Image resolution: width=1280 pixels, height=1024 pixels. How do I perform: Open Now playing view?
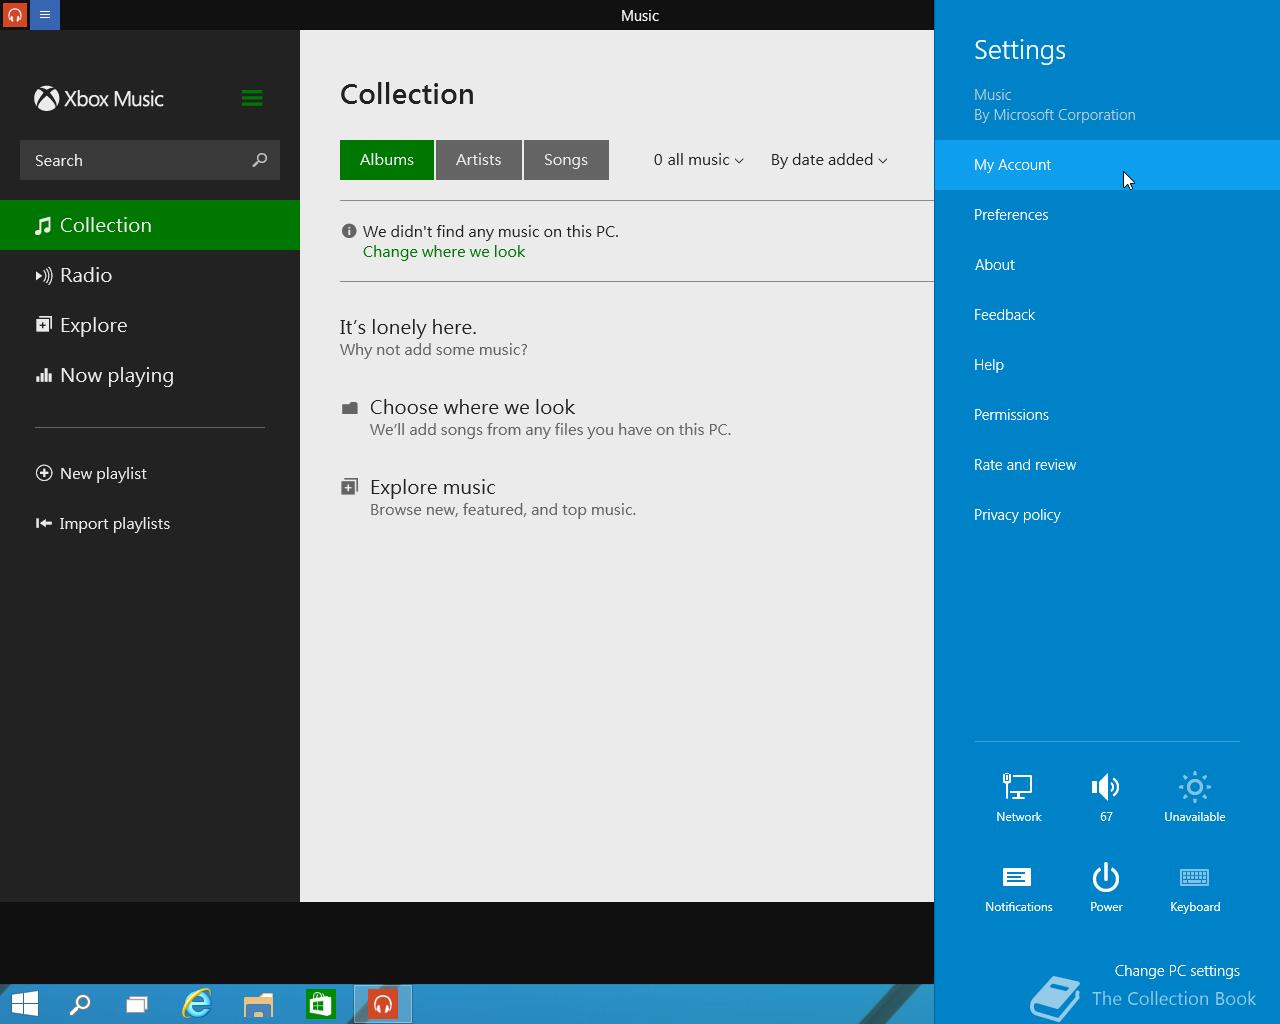tap(150, 375)
